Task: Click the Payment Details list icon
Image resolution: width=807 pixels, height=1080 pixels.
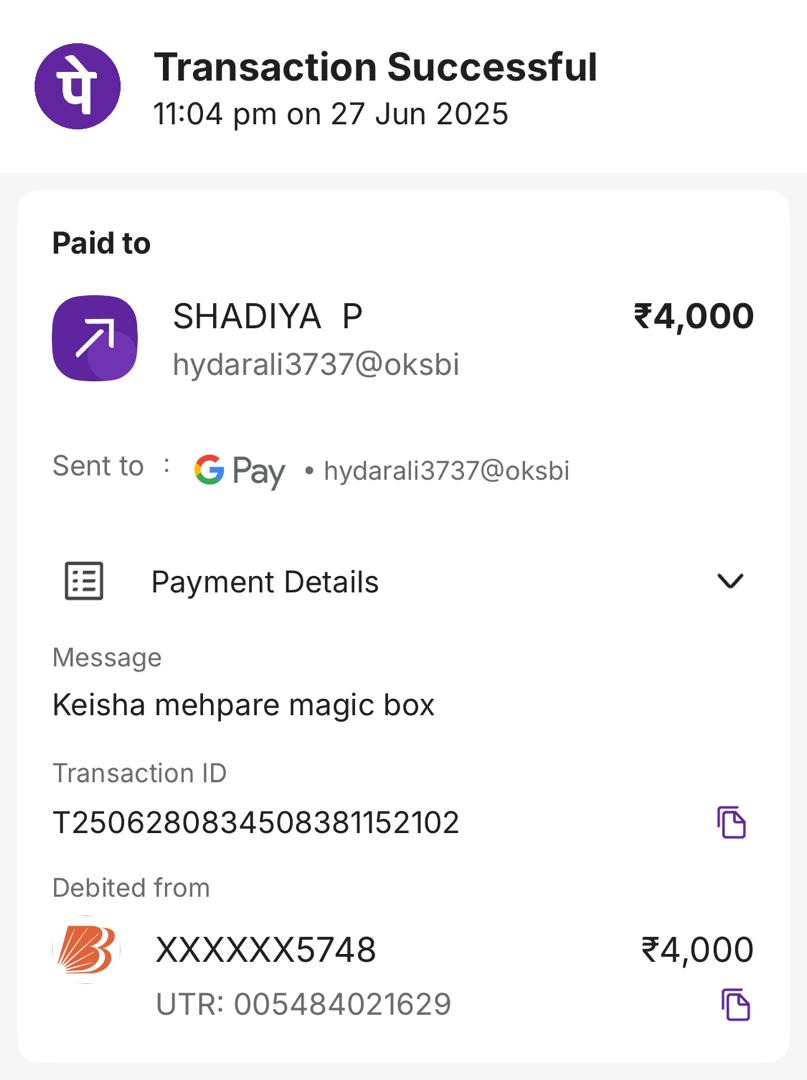Action: click(x=84, y=581)
